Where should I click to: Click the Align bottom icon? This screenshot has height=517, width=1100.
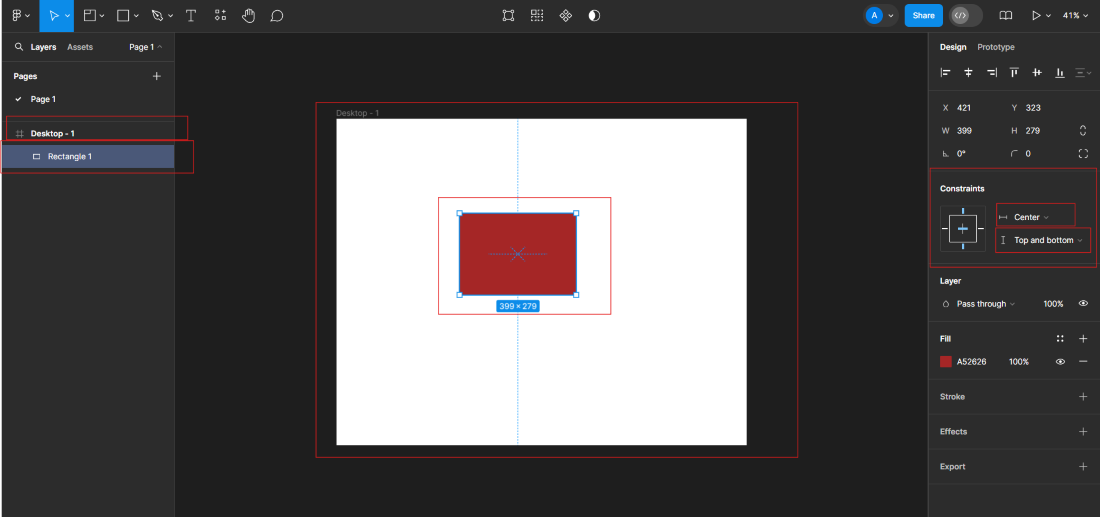coord(1060,72)
